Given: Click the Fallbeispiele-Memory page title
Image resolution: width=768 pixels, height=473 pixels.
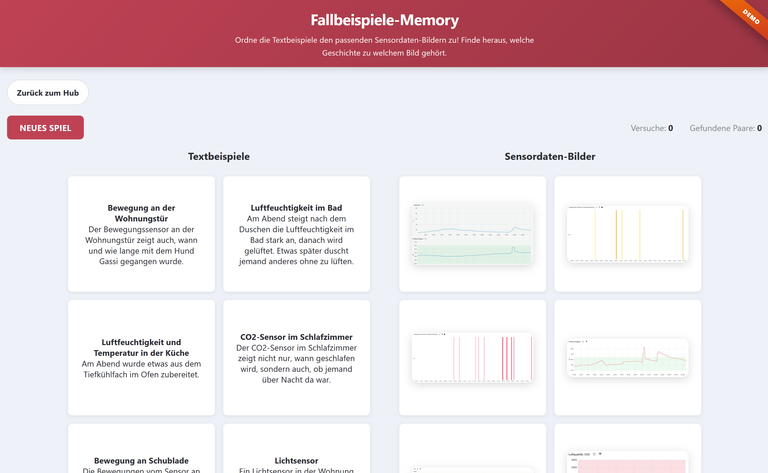Looking at the screenshot, I should tap(384, 20).
